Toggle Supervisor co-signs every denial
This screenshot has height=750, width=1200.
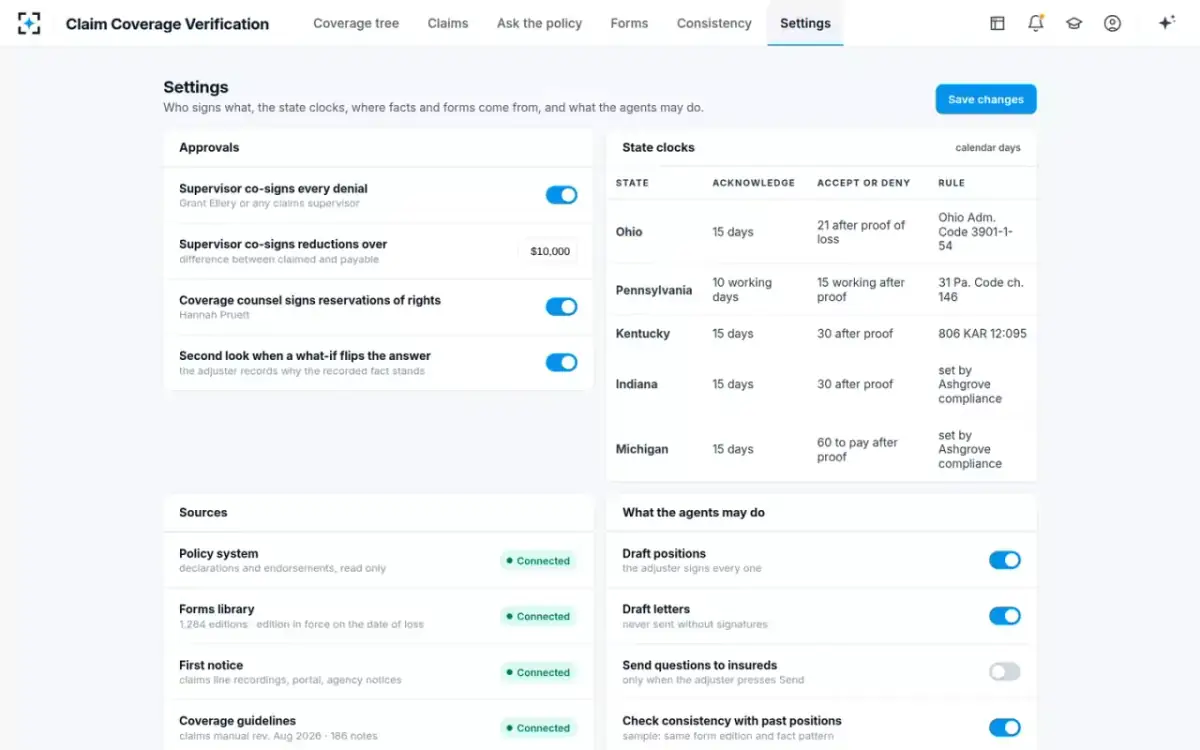pos(561,195)
